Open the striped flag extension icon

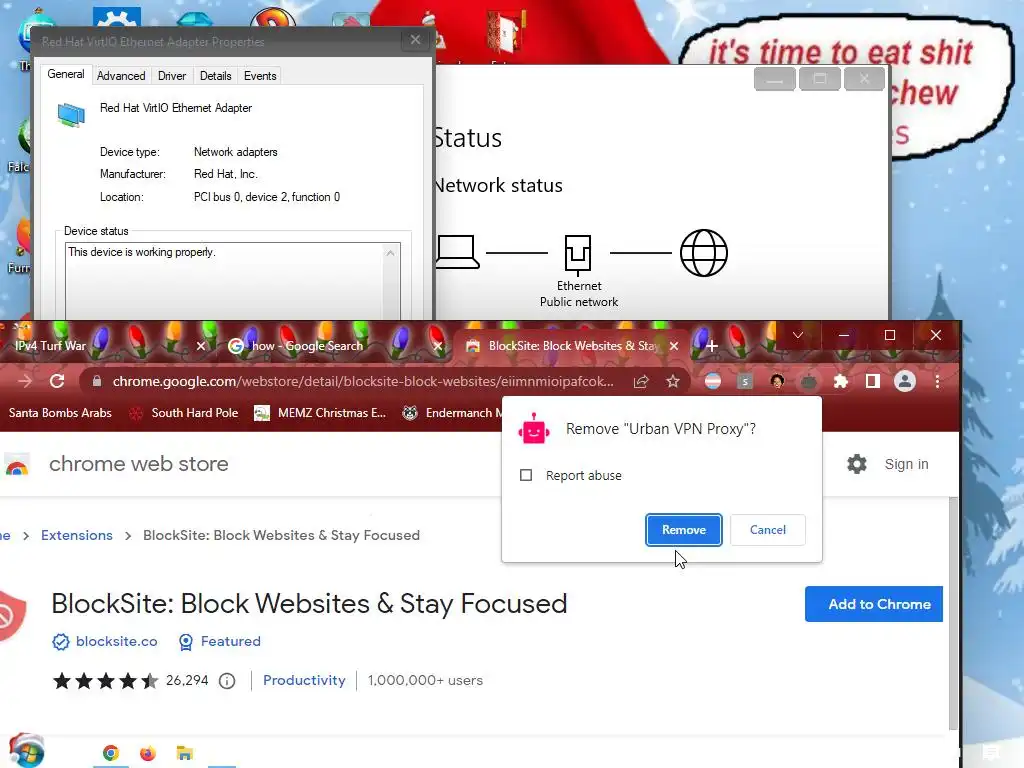[x=712, y=381]
